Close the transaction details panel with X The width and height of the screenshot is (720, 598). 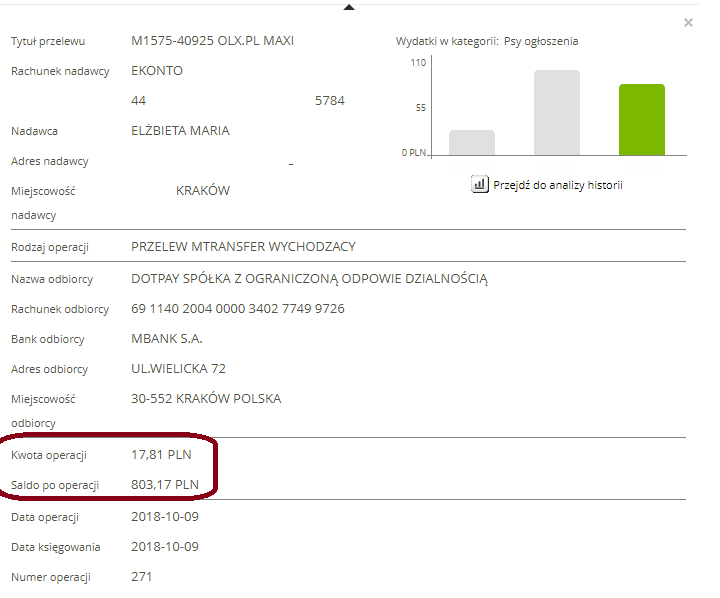tap(688, 22)
